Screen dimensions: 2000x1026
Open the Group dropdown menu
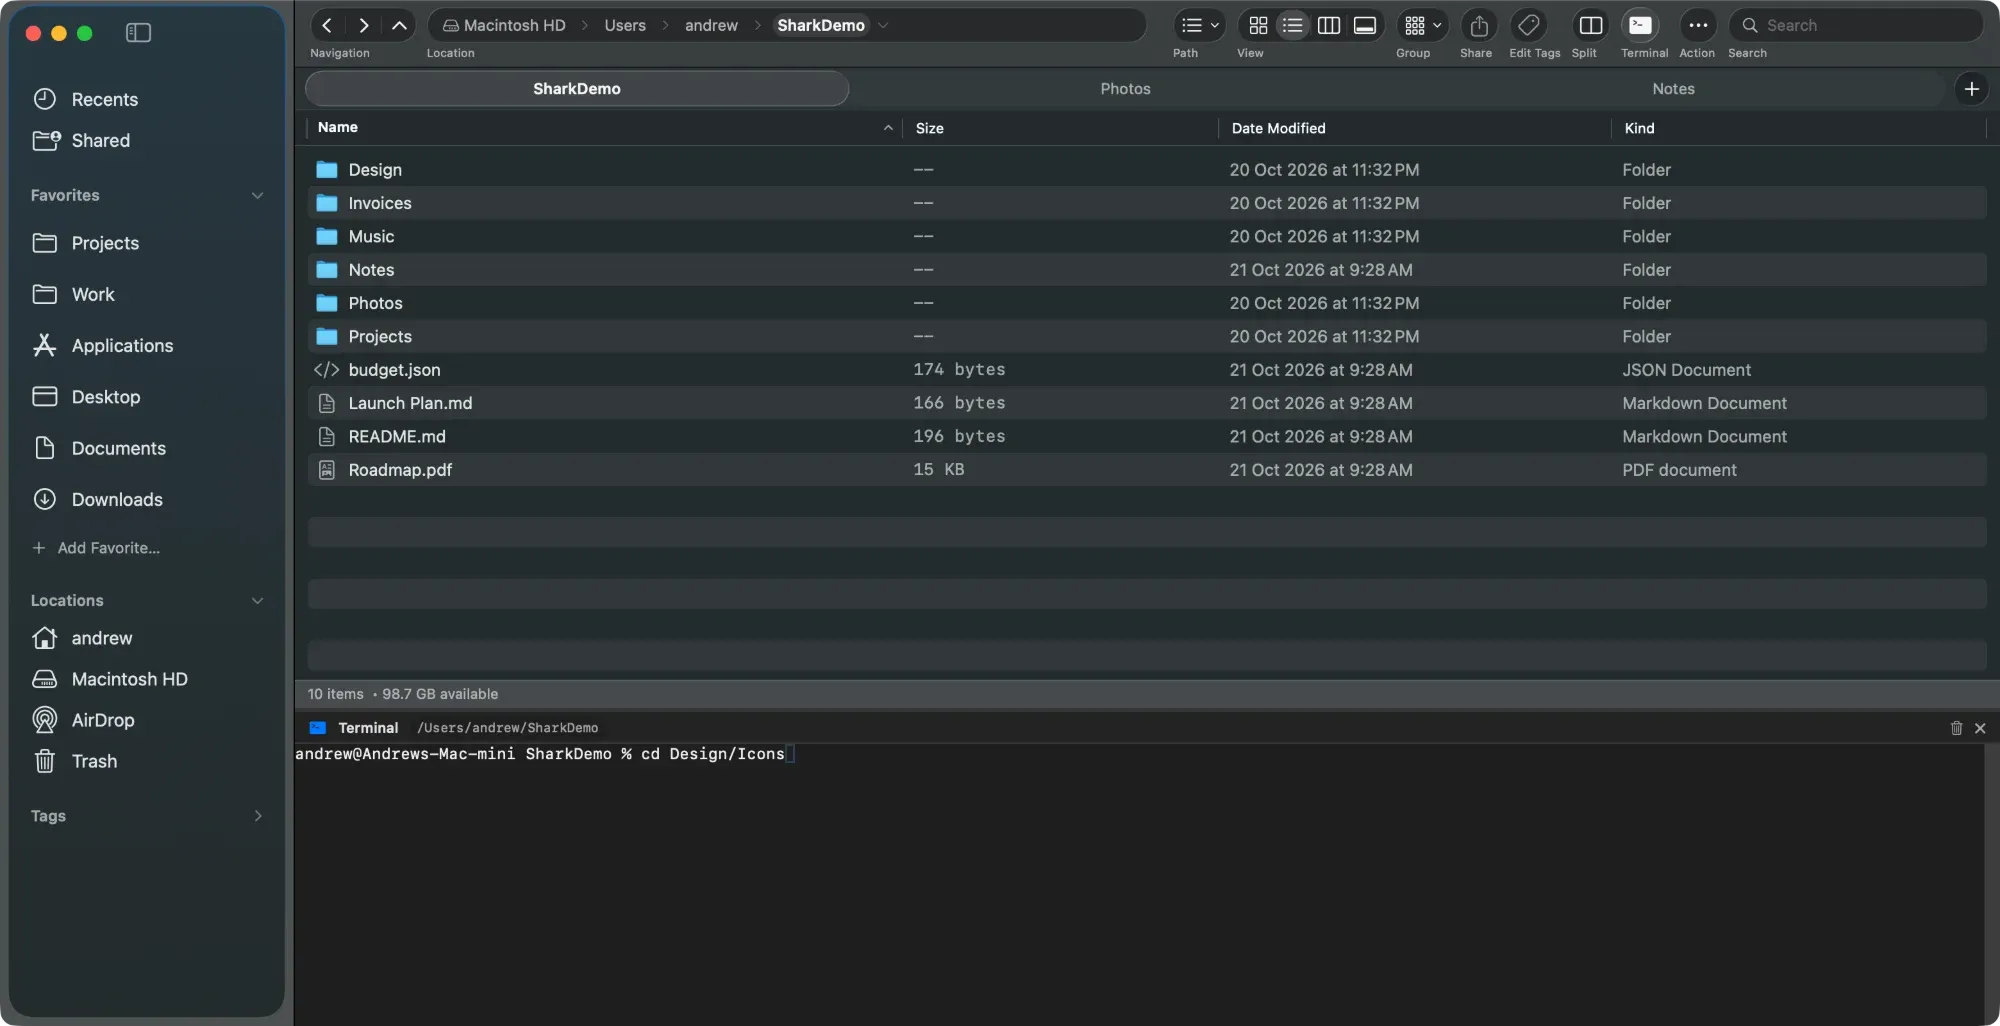coord(1422,25)
